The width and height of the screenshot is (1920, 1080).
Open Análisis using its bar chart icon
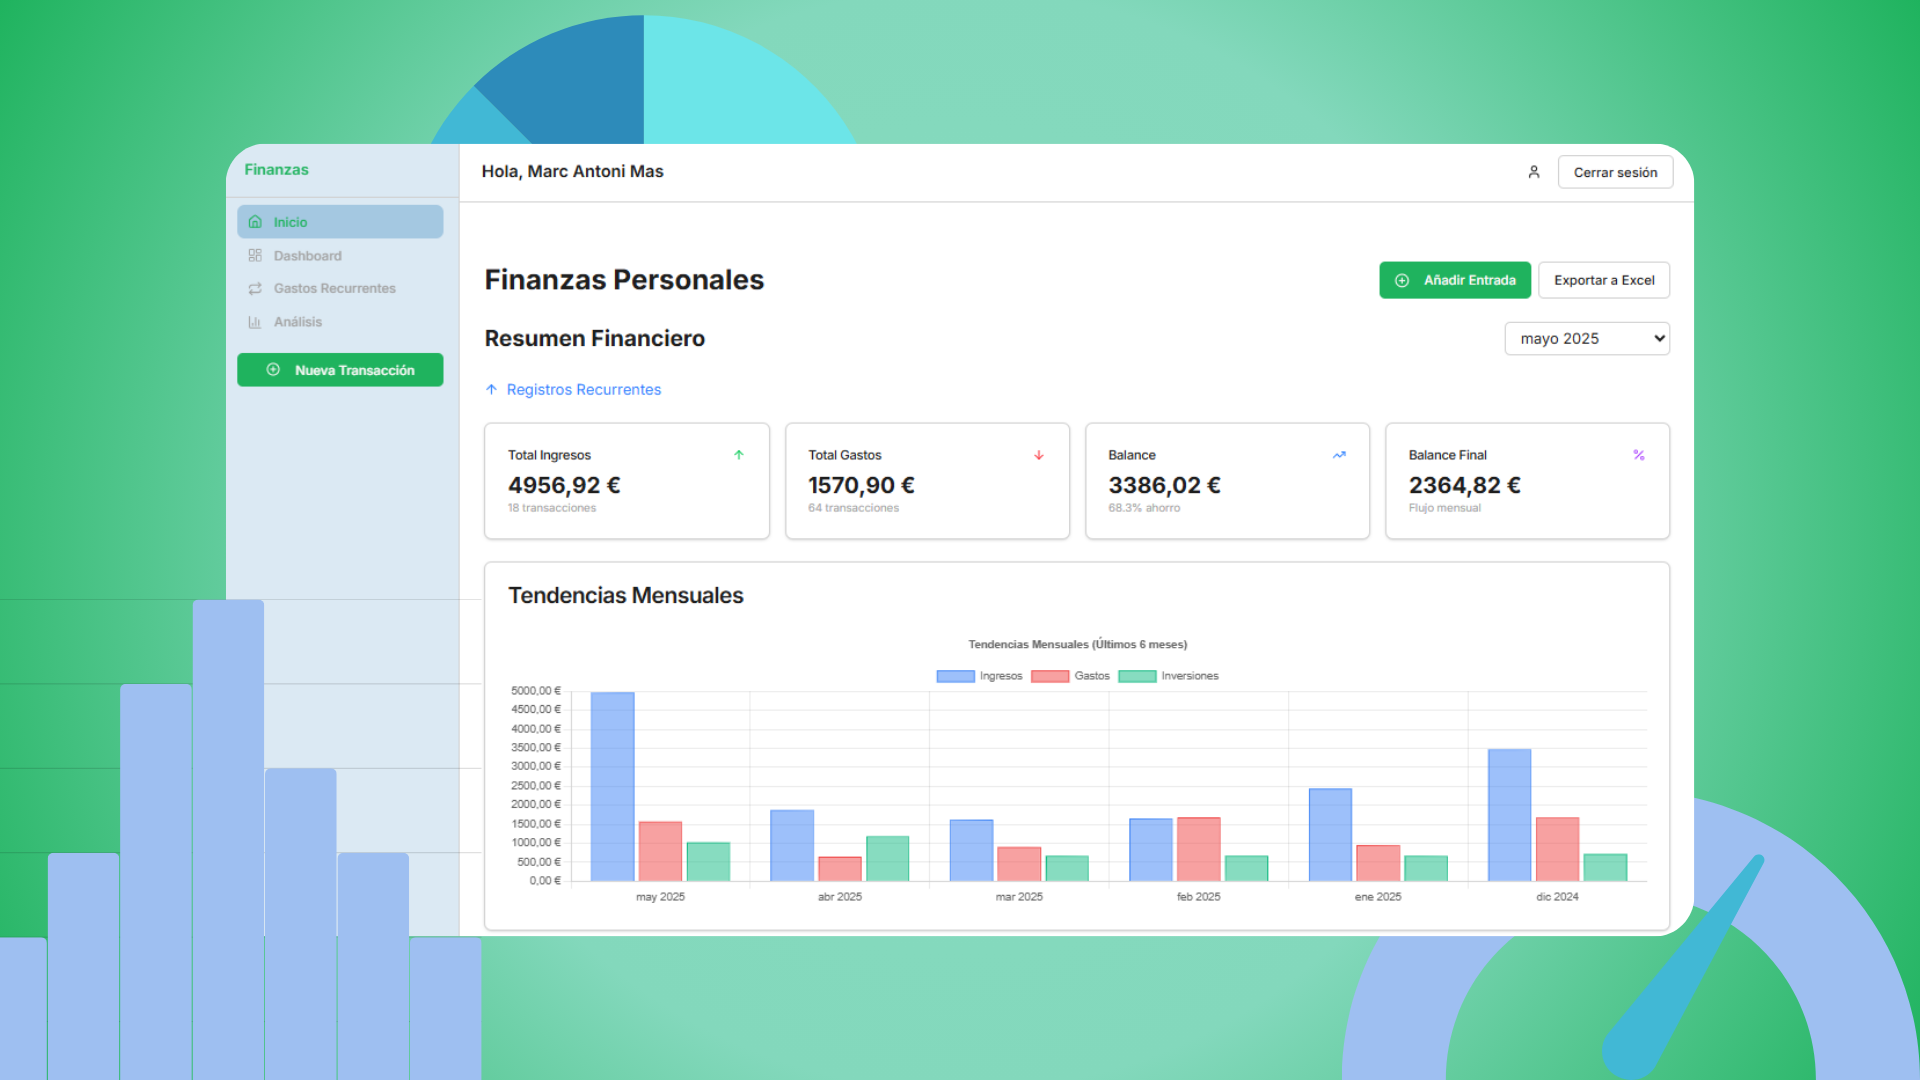point(256,321)
